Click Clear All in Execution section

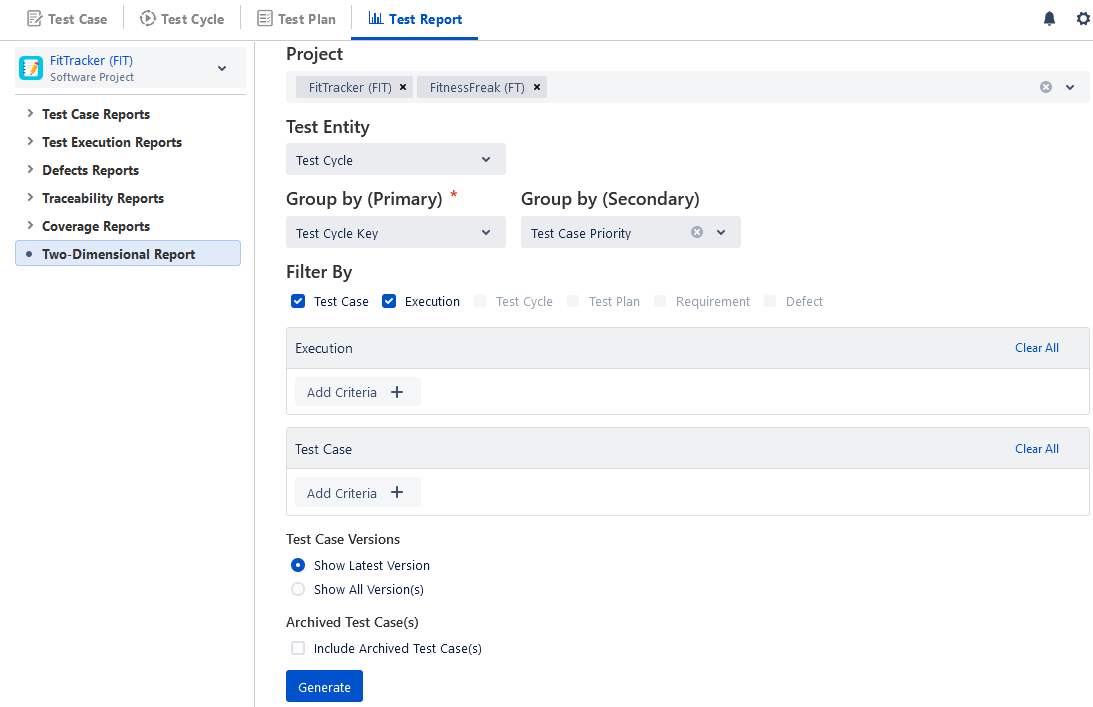(1037, 348)
